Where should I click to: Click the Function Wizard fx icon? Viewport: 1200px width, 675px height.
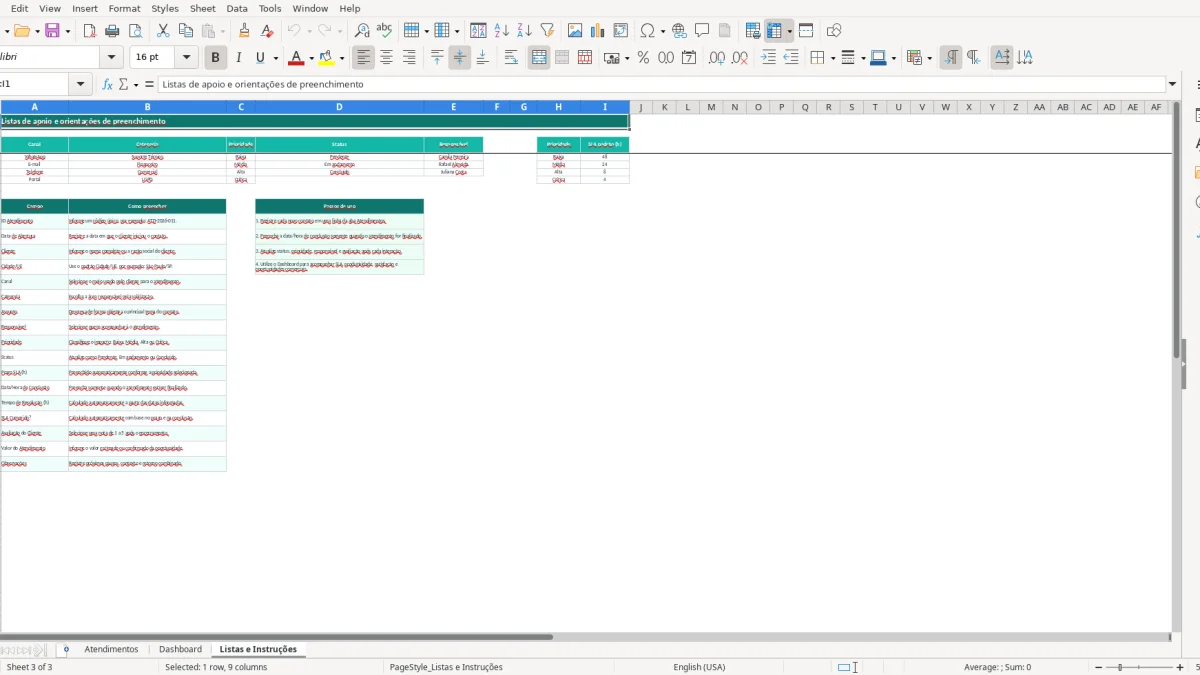tap(108, 85)
